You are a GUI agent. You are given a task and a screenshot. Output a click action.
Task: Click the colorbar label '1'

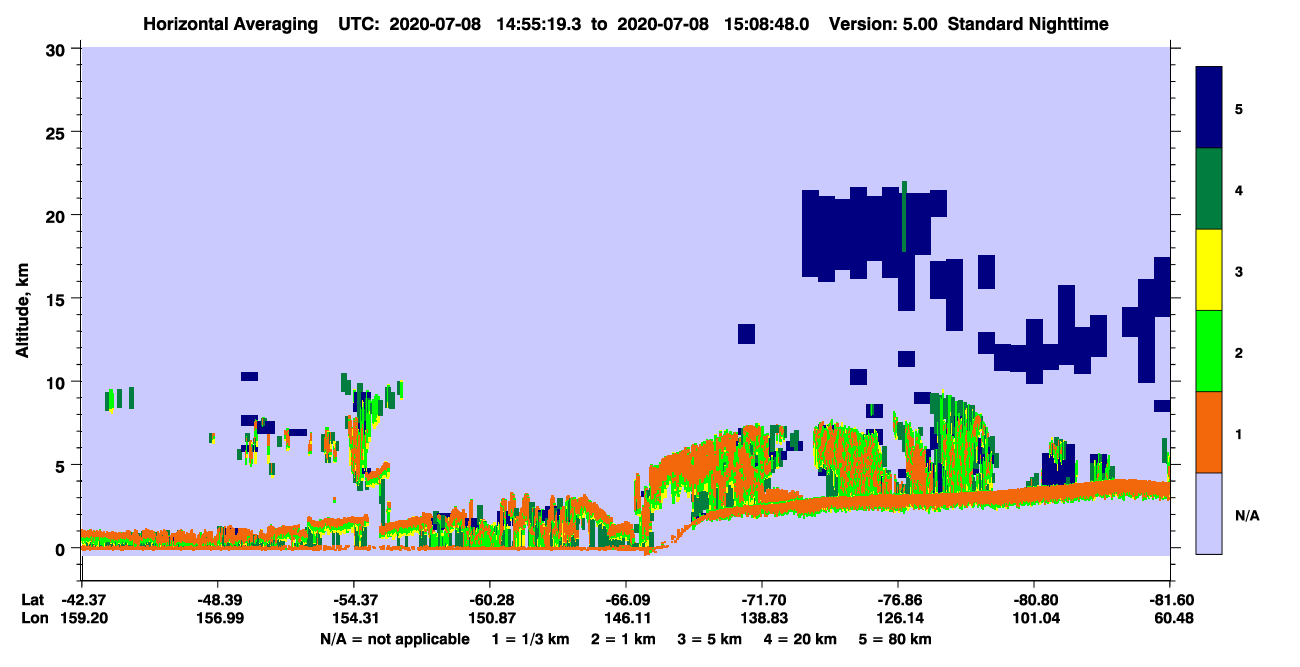point(1239,433)
